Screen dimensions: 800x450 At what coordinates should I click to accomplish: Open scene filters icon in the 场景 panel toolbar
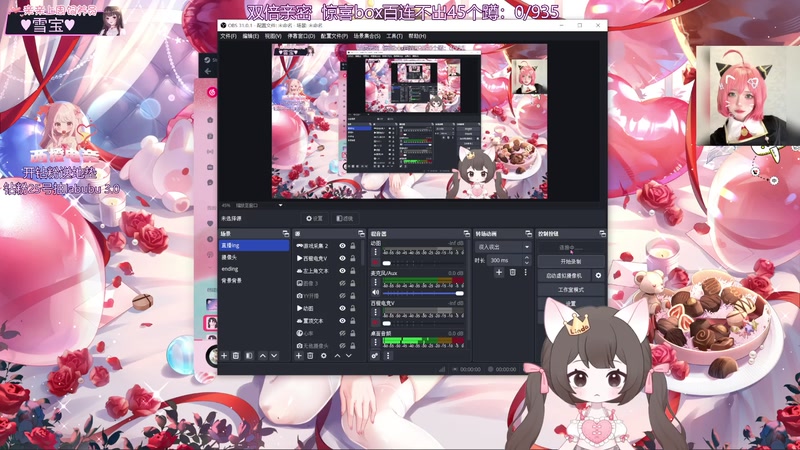(249, 356)
